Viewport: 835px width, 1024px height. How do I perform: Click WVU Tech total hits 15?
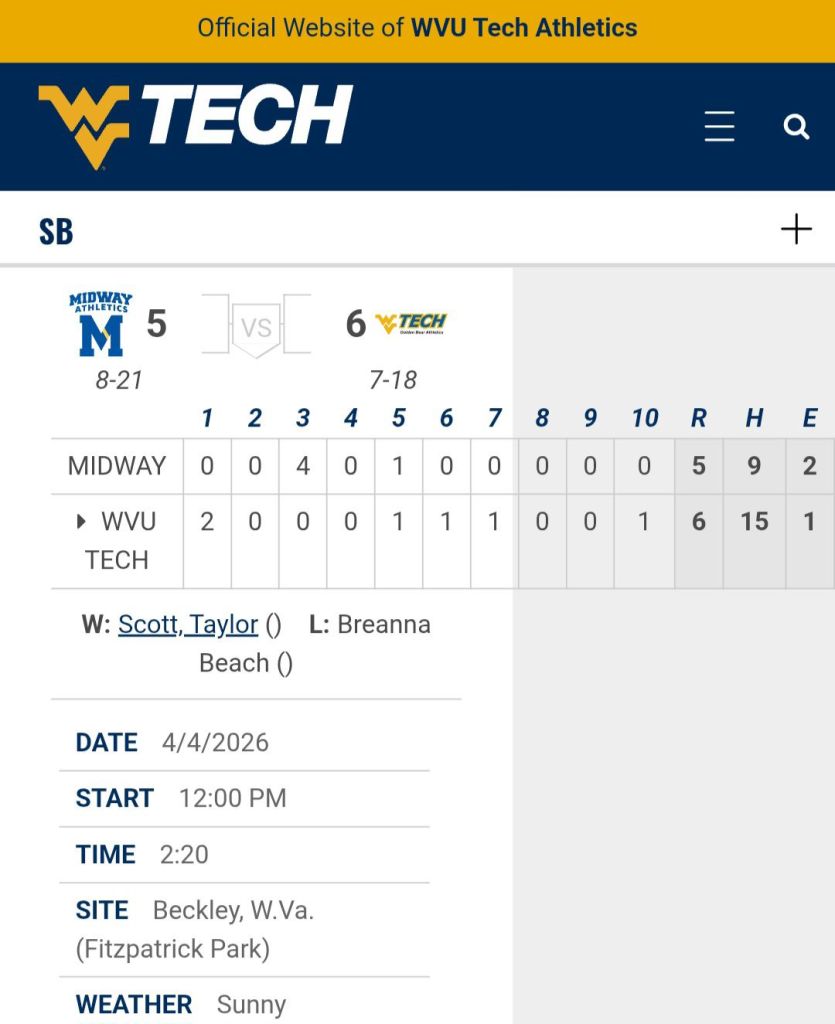click(754, 521)
